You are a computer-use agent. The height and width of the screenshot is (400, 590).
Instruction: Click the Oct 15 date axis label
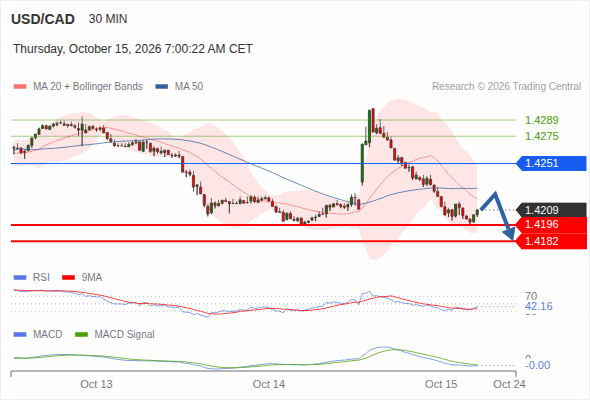[441, 384]
